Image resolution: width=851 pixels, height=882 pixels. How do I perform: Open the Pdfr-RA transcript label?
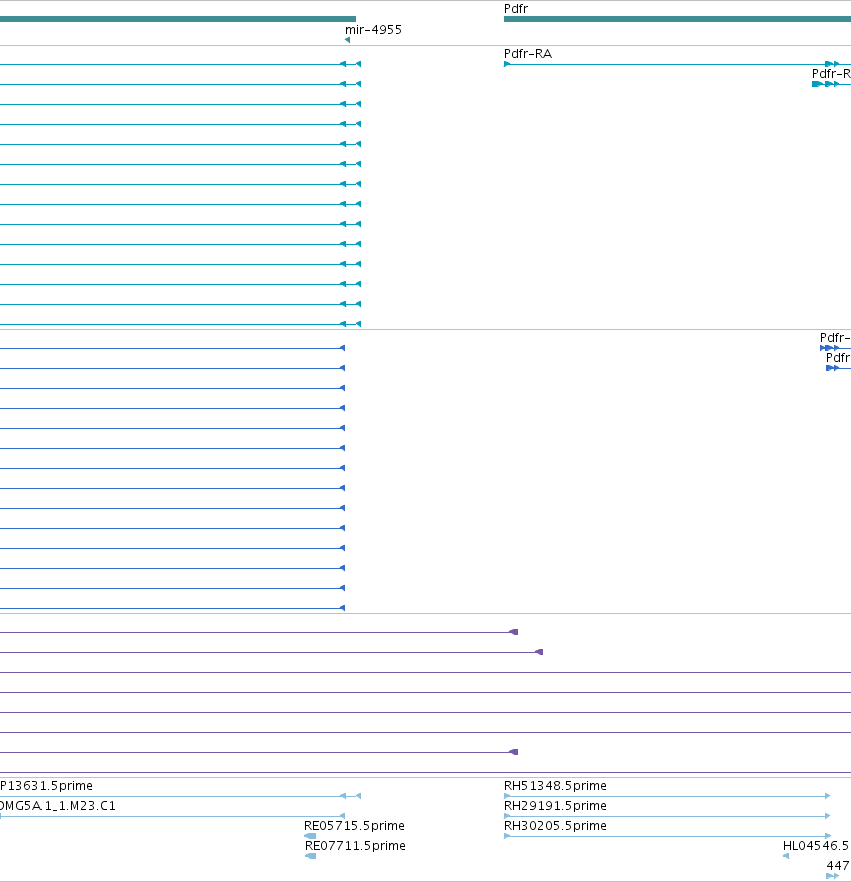tap(528, 54)
